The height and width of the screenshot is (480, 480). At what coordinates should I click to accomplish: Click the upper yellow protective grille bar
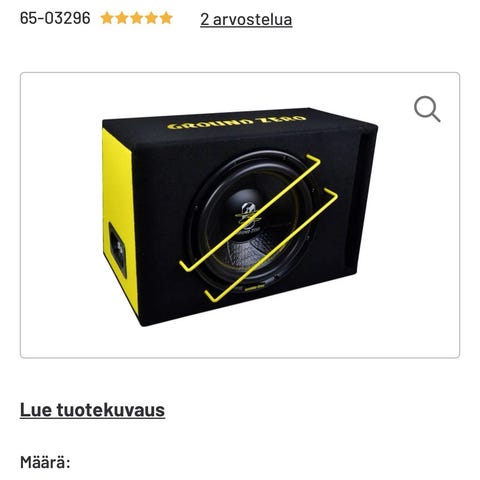(x=250, y=213)
